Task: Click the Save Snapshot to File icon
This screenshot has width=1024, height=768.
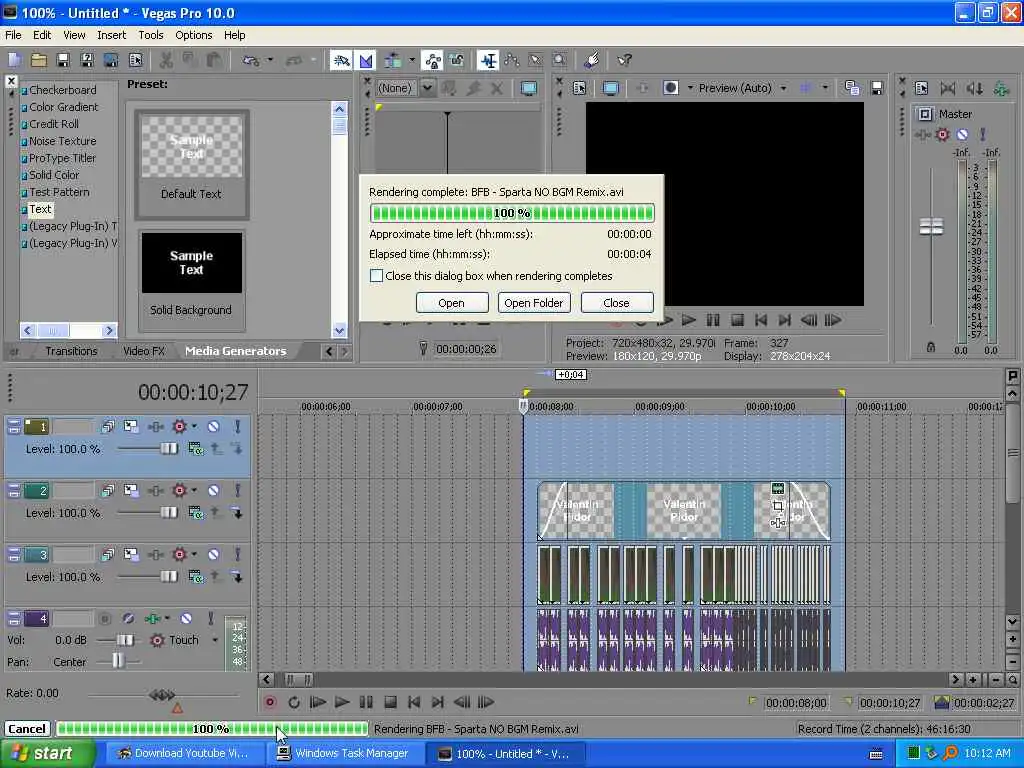Action: click(x=876, y=88)
